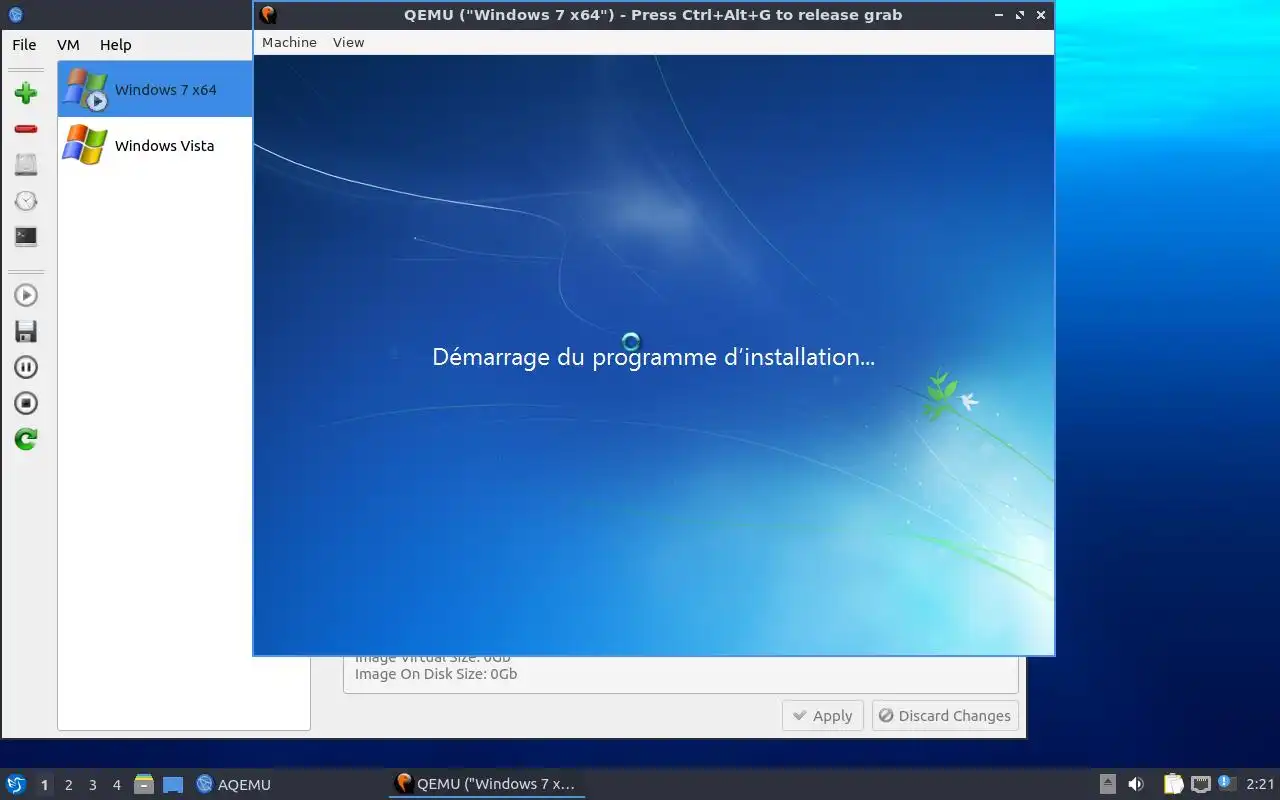
Task: Open the start menu on the taskbar
Action: point(16,784)
